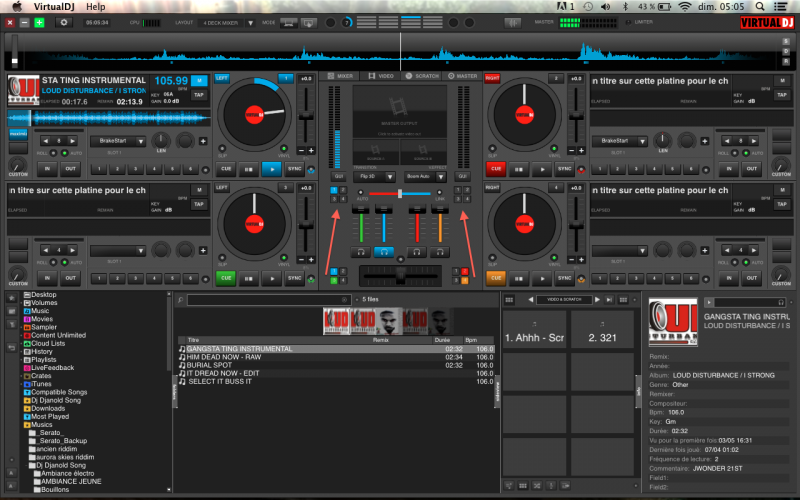Switch to the MIXER tab
Screen dimensions: 800x500
pyautogui.click(x=340, y=76)
